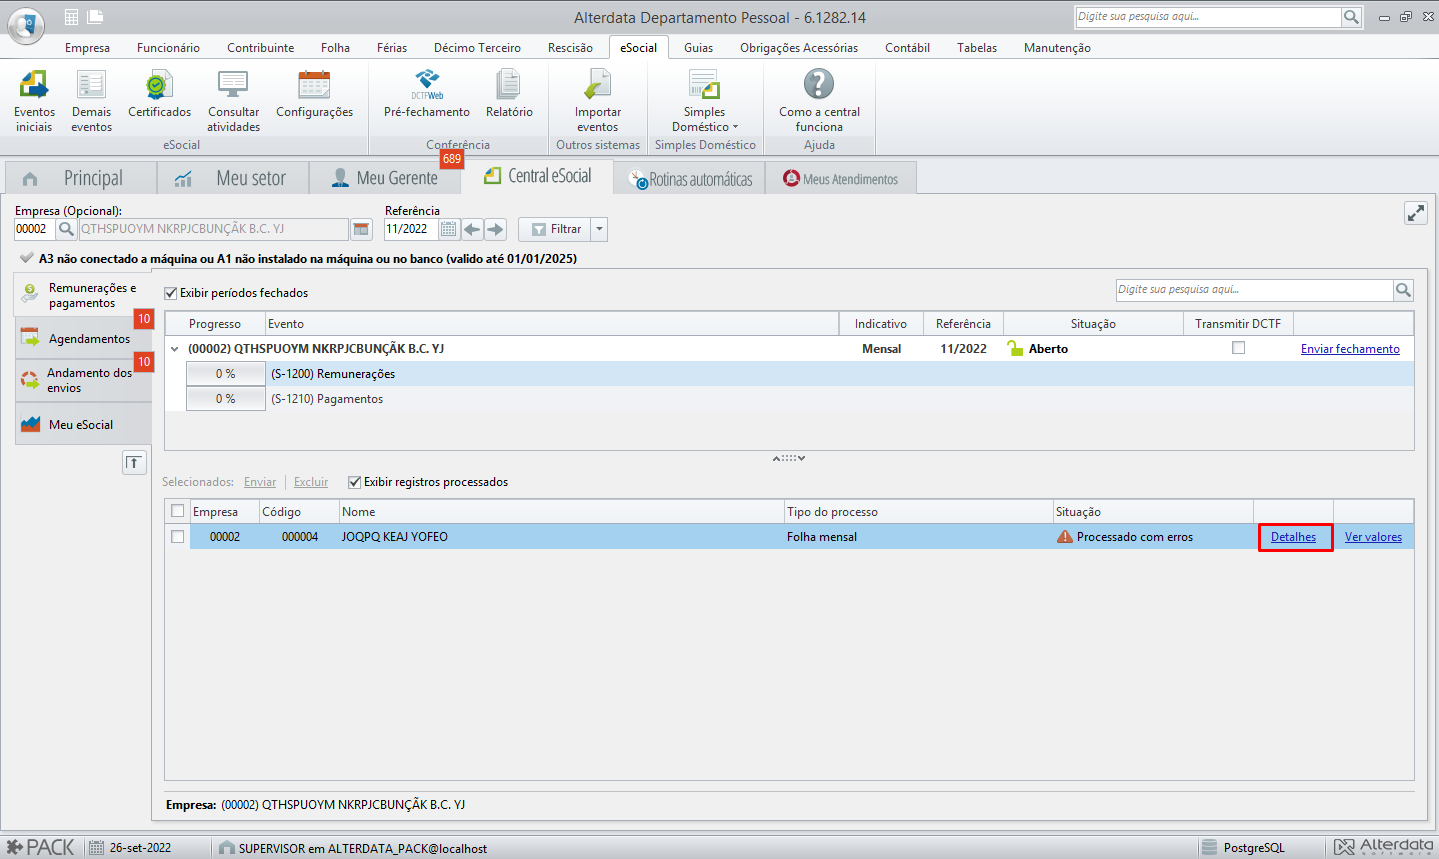This screenshot has width=1439, height=859.
Task: Open the Ver valores link
Action: (1373, 537)
